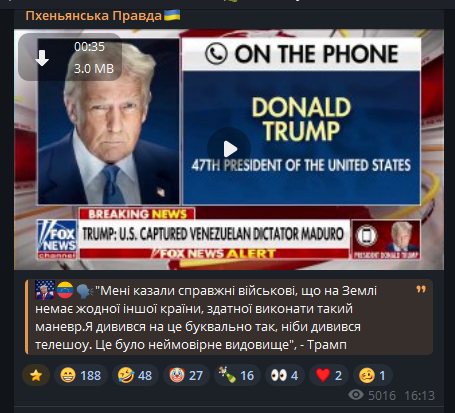Download the 3.0 MB video file
Screen dimensions: 455x413
(x=42, y=58)
